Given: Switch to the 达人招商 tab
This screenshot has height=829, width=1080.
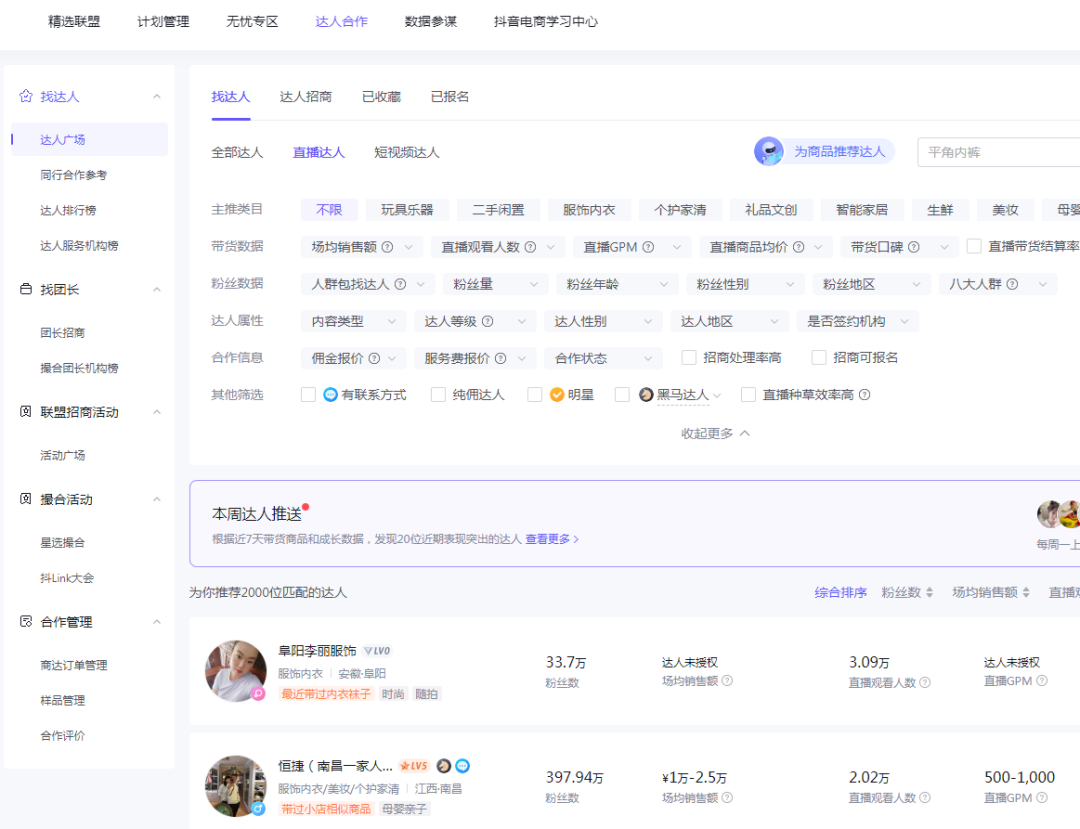Looking at the screenshot, I should click(306, 96).
